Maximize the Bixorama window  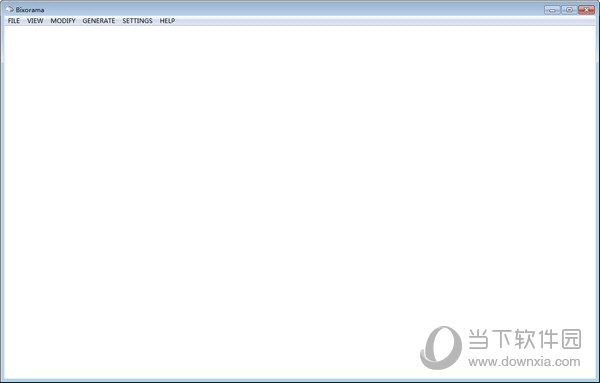(x=569, y=10)
